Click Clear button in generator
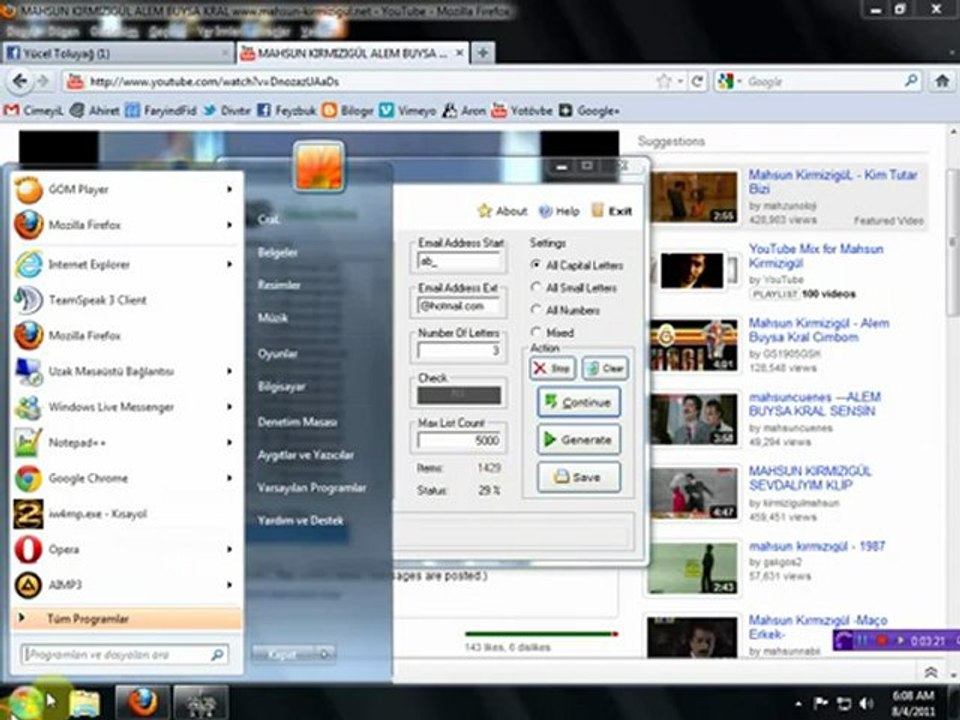 point(605,368)
